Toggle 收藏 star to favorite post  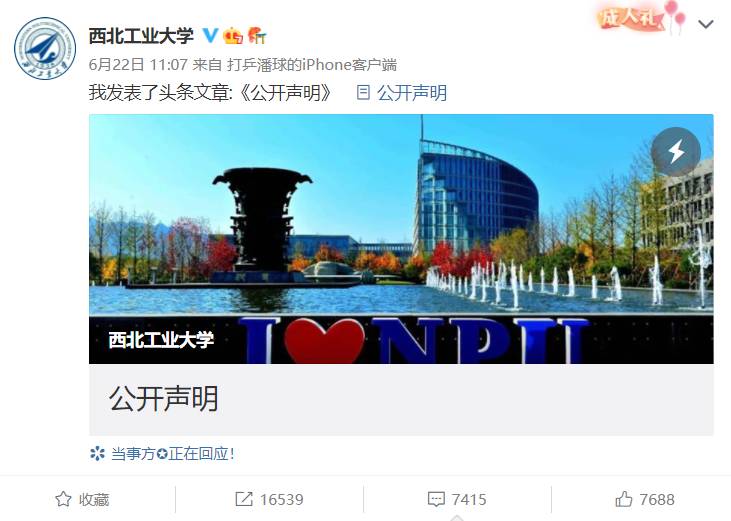pos(82,499)
